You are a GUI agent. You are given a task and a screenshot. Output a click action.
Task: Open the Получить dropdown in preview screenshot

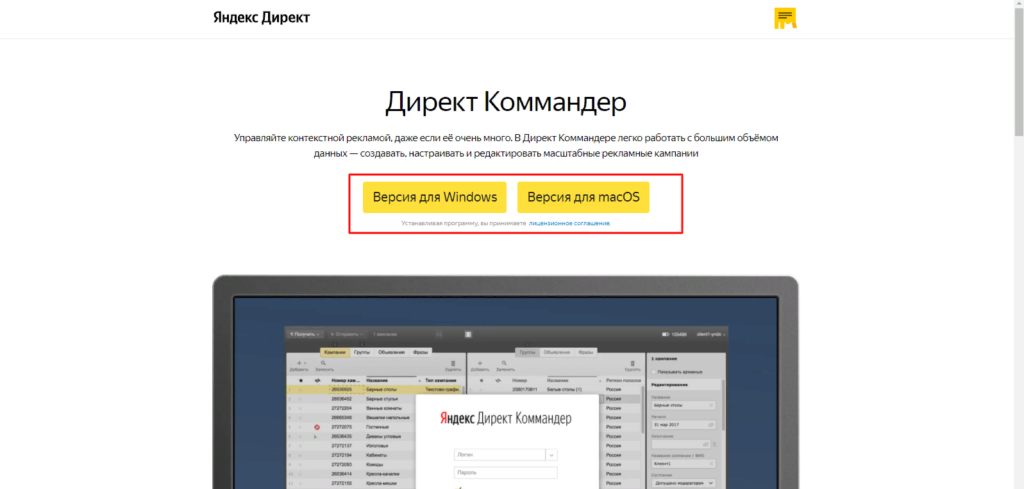coord(304,334)
